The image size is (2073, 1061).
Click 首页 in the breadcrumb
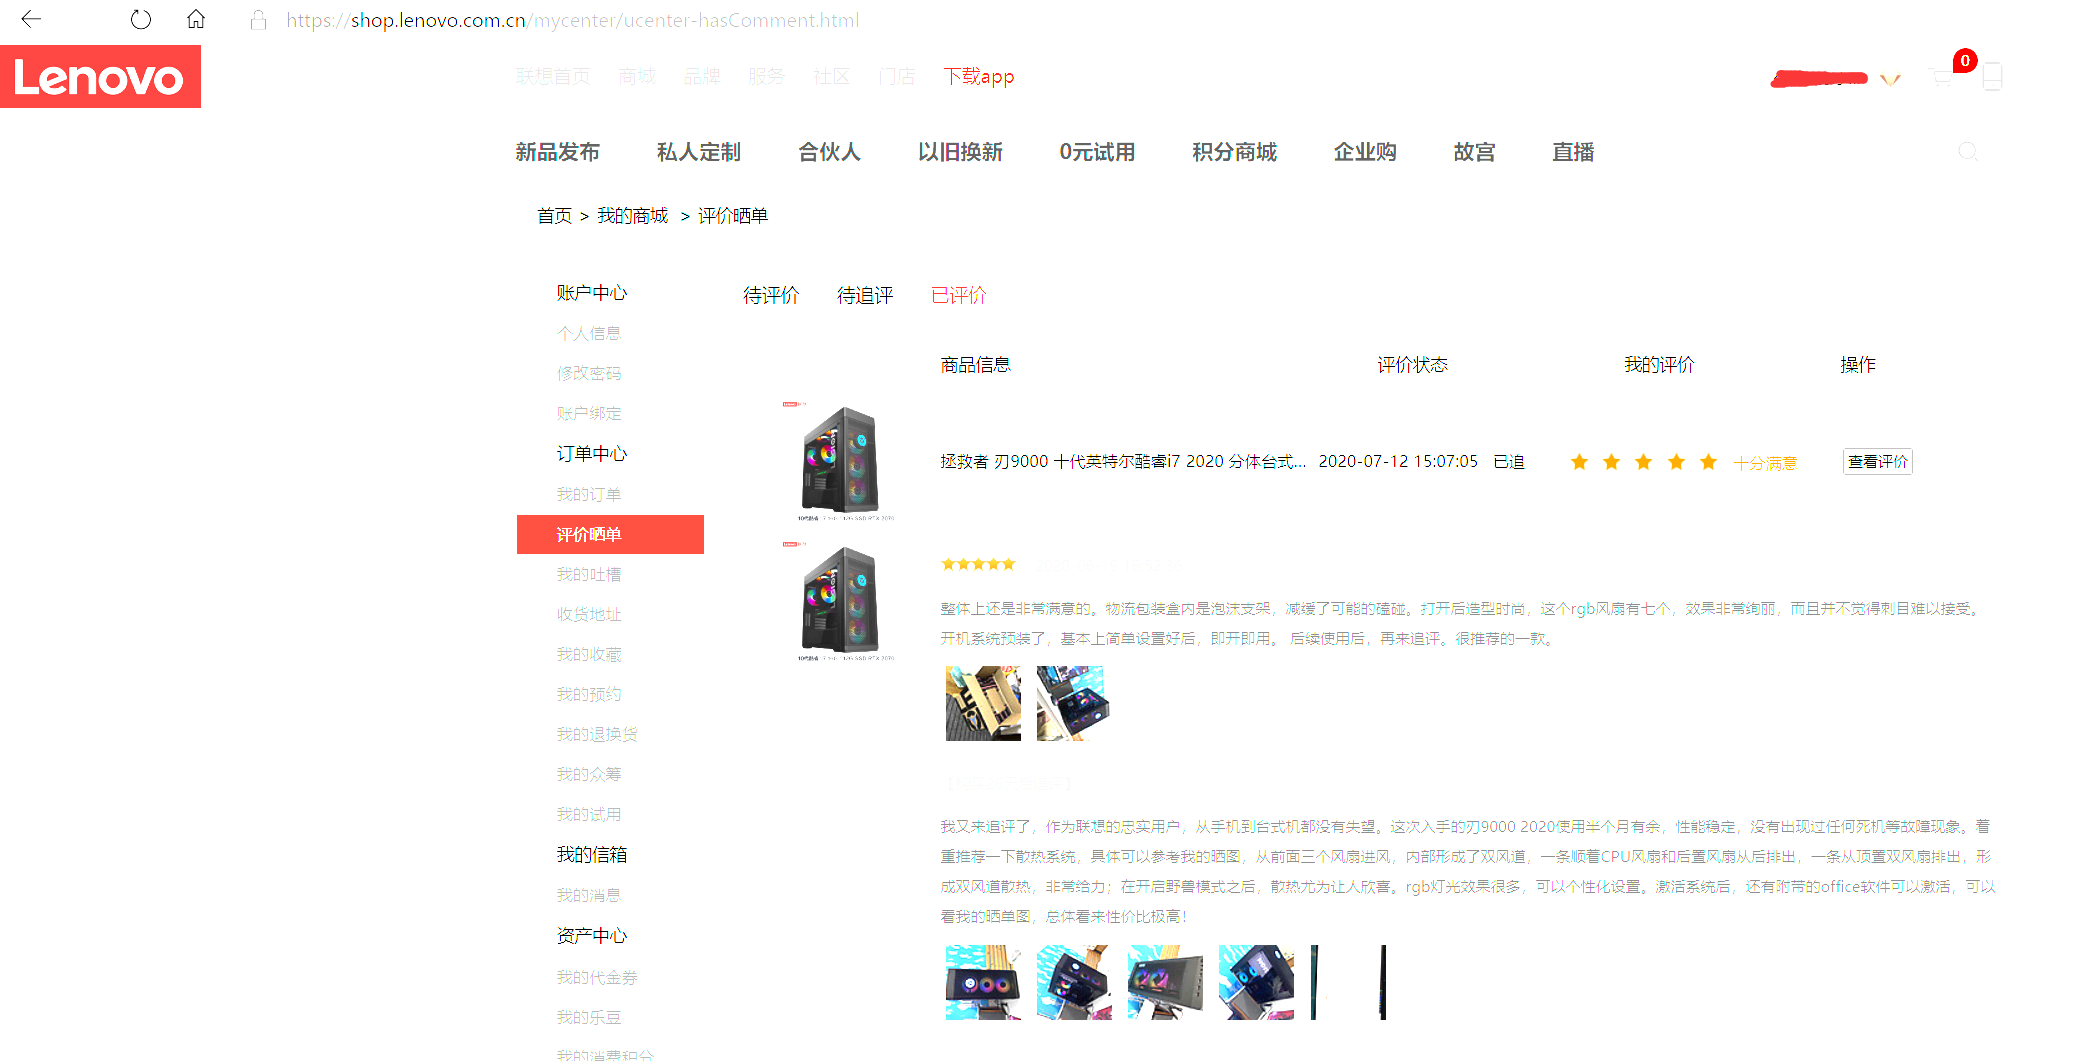pos(554,216)
